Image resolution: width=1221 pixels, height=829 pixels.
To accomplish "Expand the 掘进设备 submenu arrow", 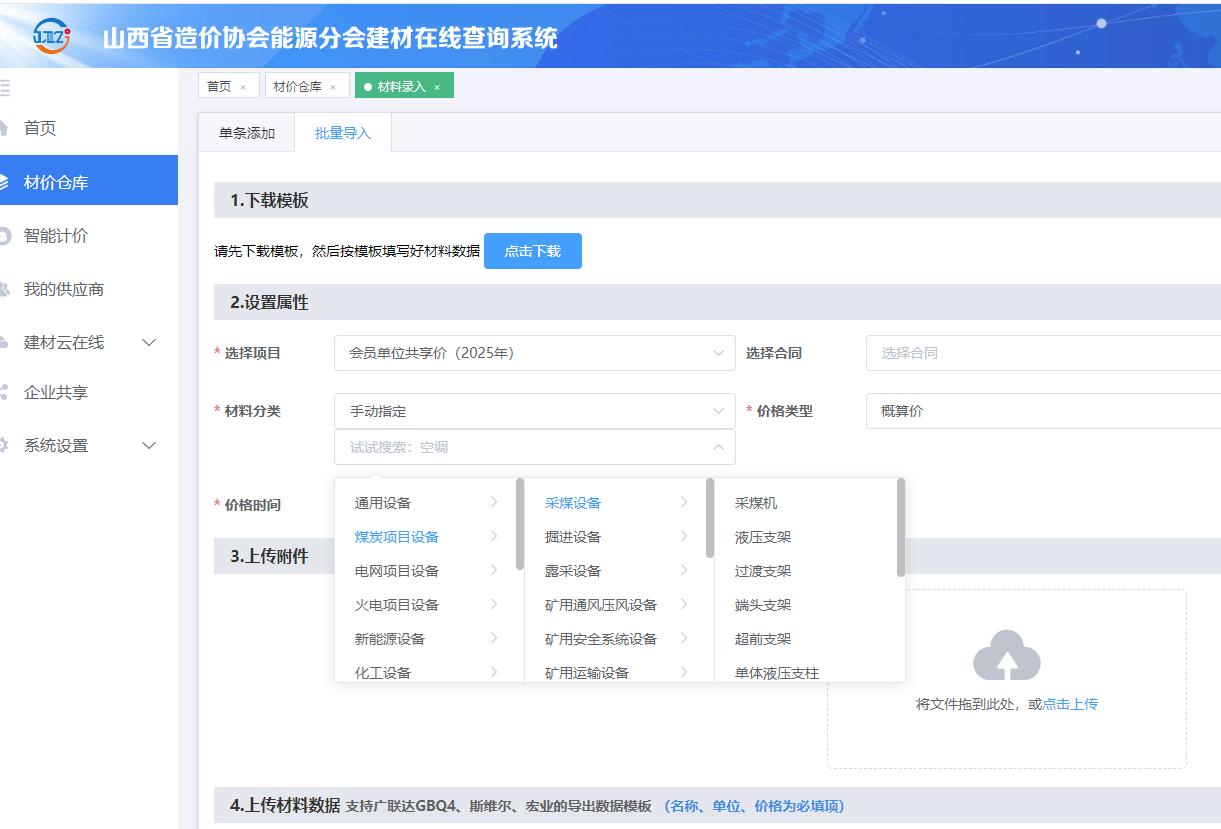I will (684, 537).
